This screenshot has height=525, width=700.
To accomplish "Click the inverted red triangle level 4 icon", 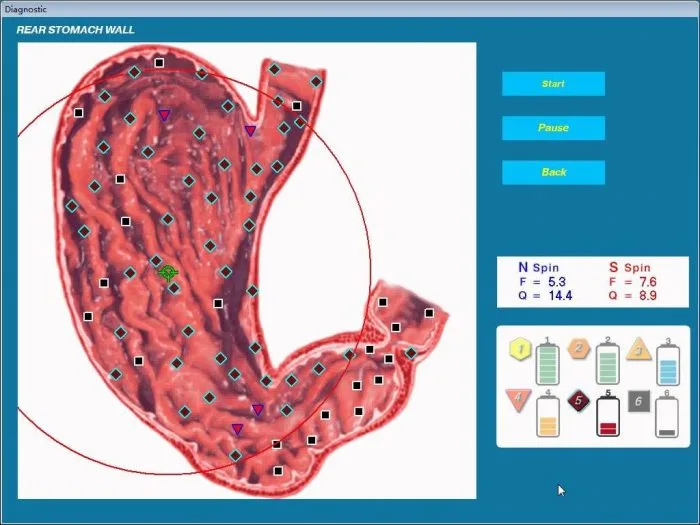I will [x=518, y=401].
